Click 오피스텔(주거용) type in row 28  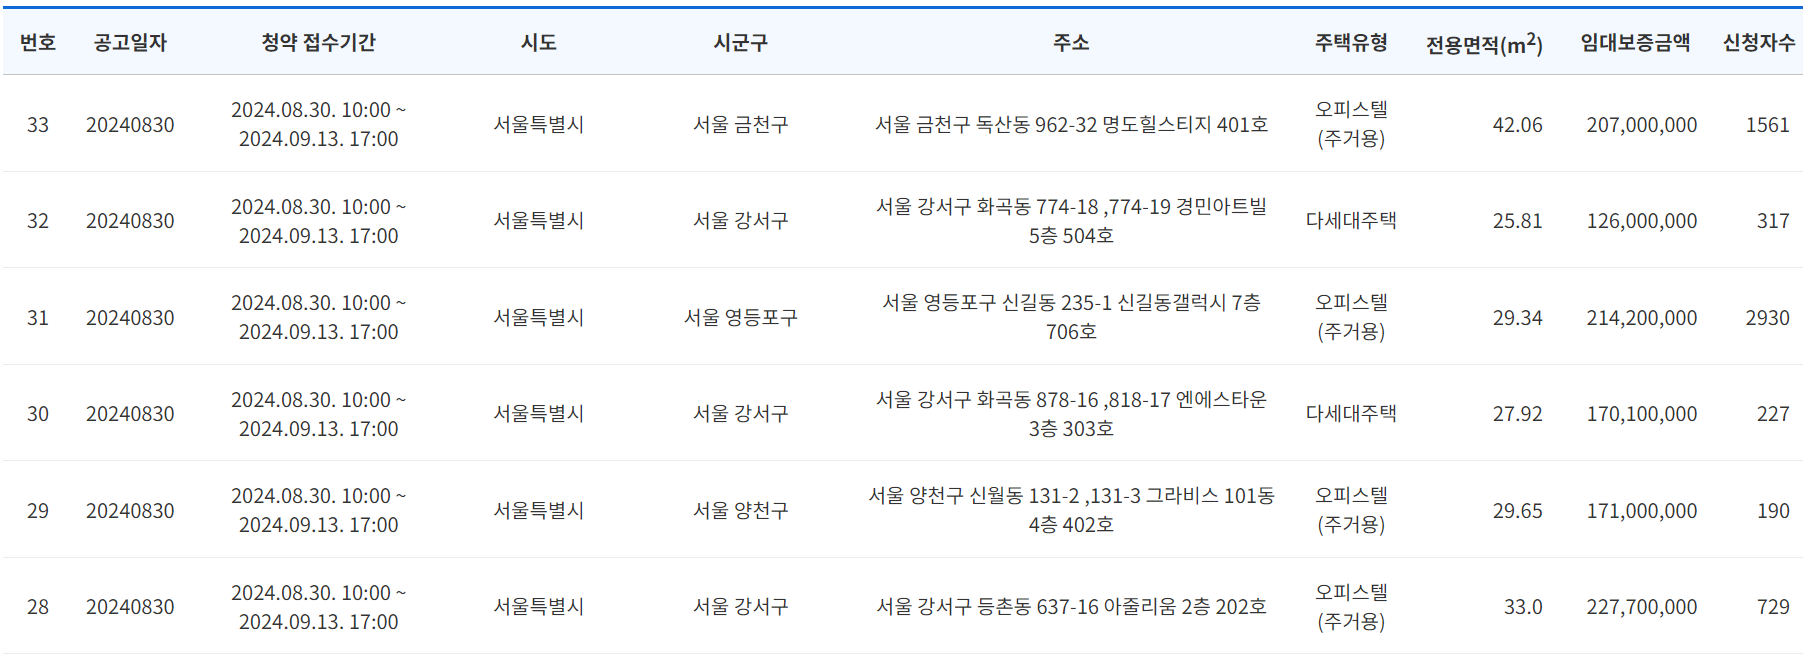click(x=1351, y=607)
